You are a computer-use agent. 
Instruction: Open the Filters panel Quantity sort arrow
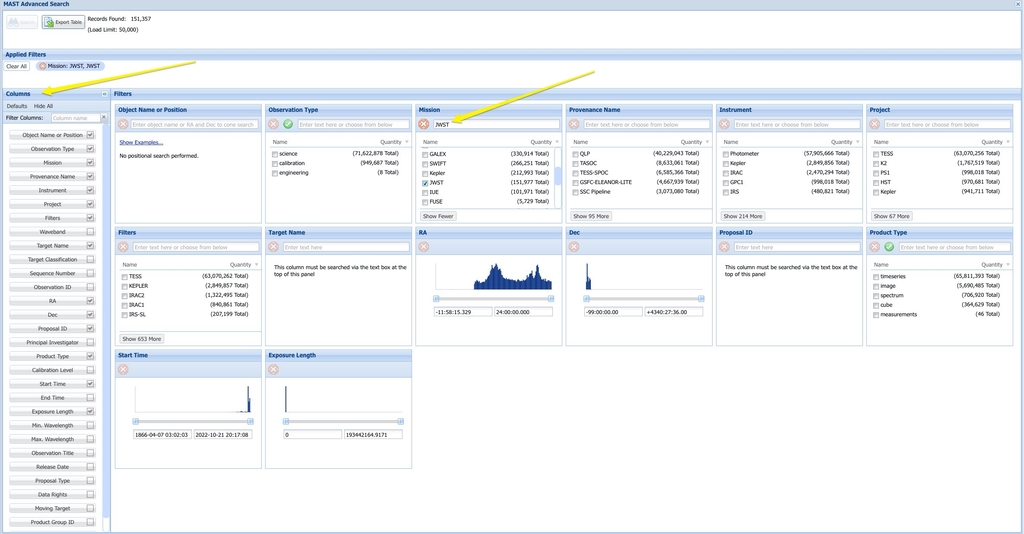[x=257, y=264]
